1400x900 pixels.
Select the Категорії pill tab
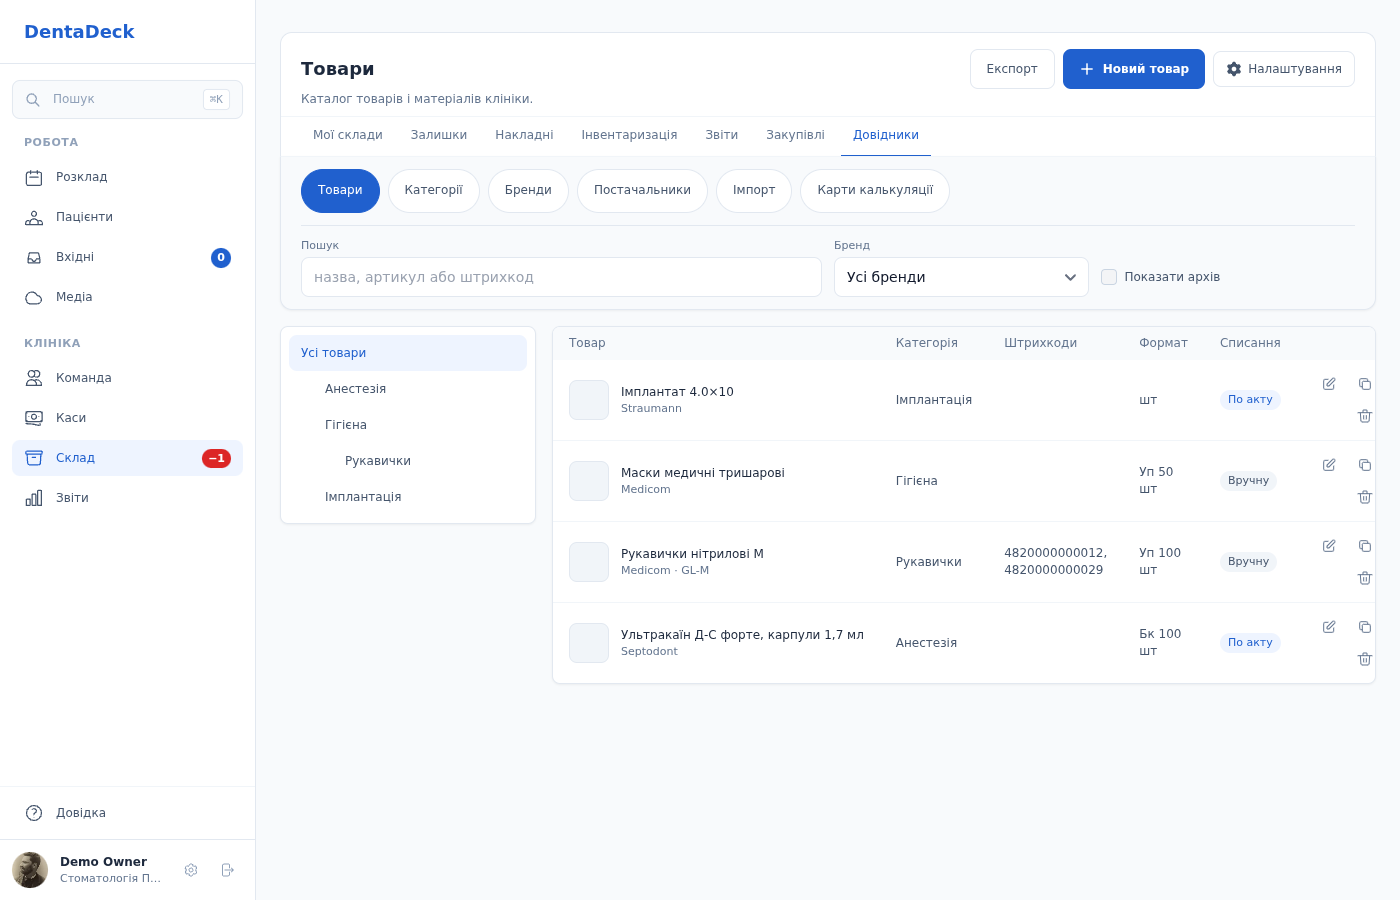click(434, 191)
